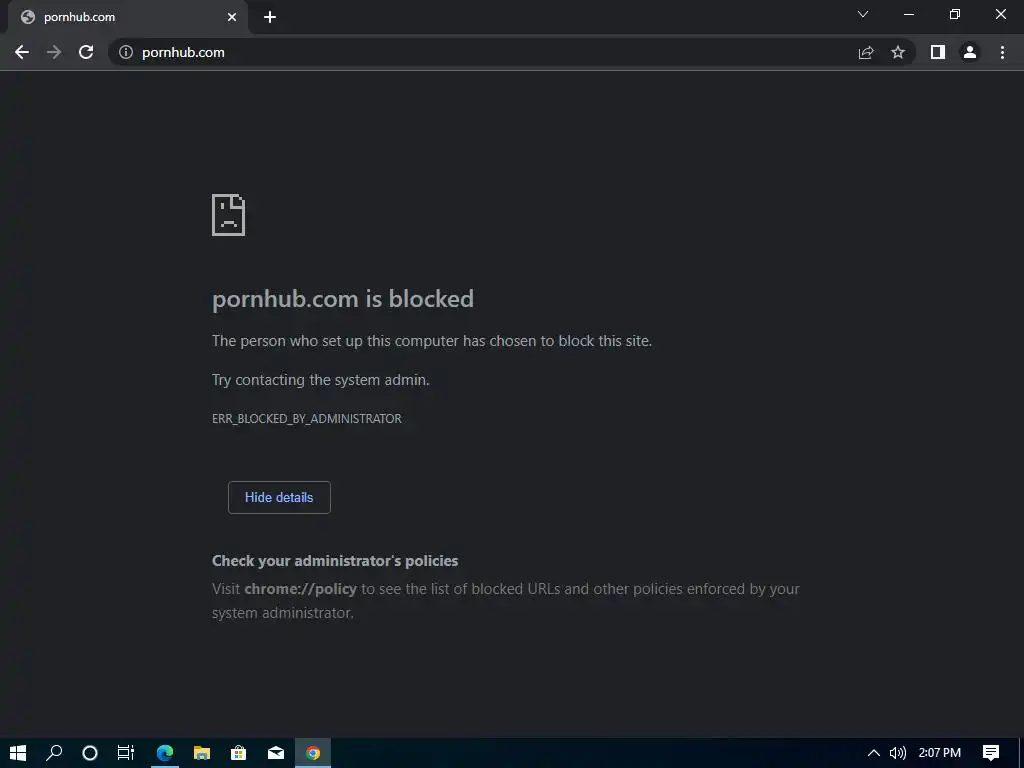Open Mail app from taskbar
Image resolution: width=1024 pixels, height=768 pixels.
(x=276, y=753)
